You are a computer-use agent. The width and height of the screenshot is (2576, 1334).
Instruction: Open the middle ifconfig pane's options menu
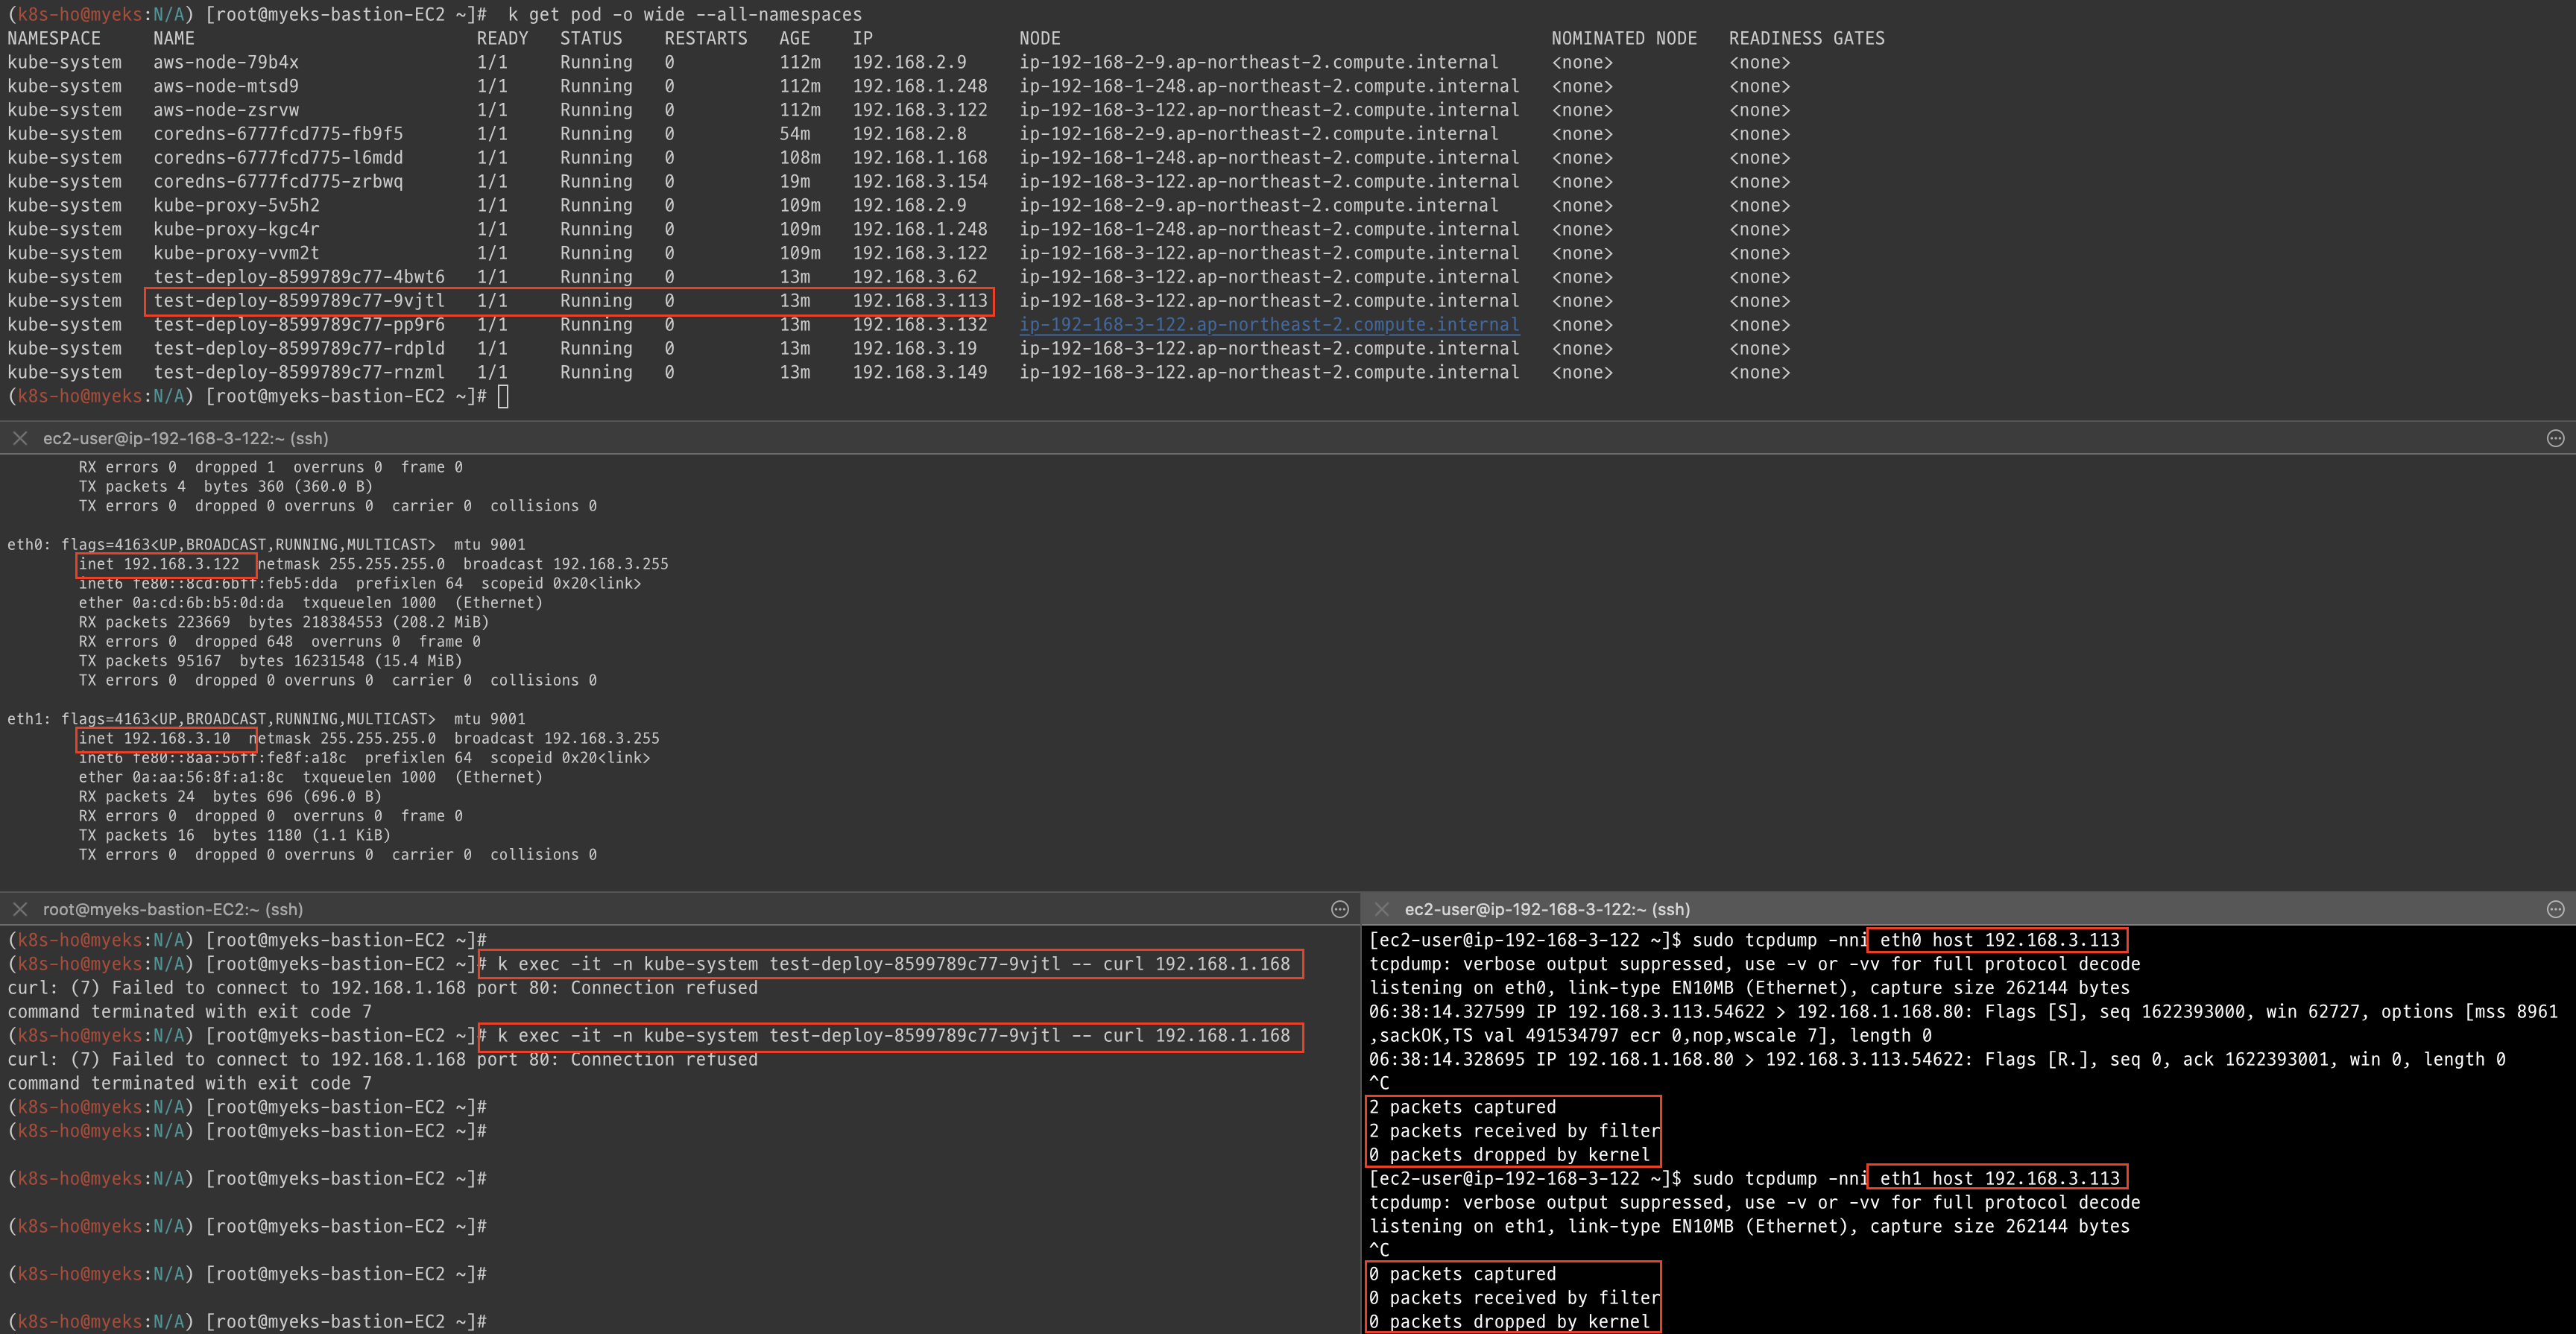tap(2555, 438)
